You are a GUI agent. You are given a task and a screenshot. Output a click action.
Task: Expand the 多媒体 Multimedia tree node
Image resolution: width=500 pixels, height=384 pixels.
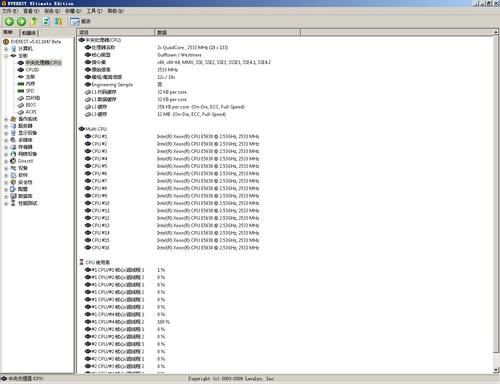[6, 140]
